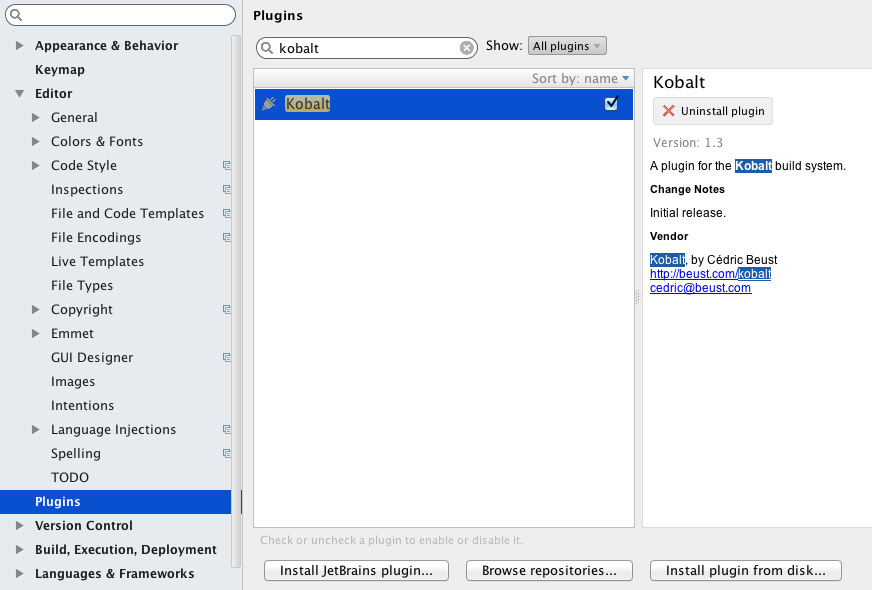Screen dimensions: 872x590
Task: Click Browse repositories button
Action: [x=549, y=571]
